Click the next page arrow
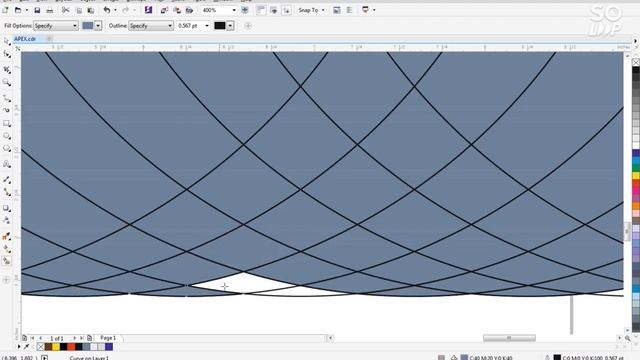The image size is (640, 360). pyautogui.click(x=75, y=338)
